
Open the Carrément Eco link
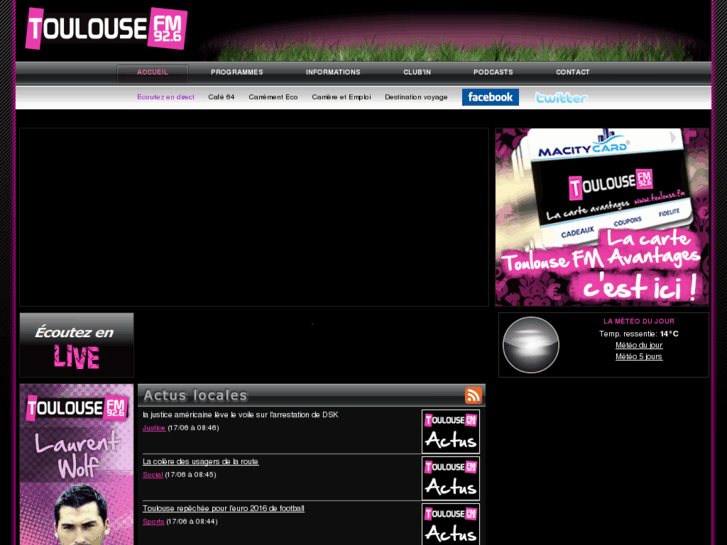pyautogui.click(x=273, y=97)
